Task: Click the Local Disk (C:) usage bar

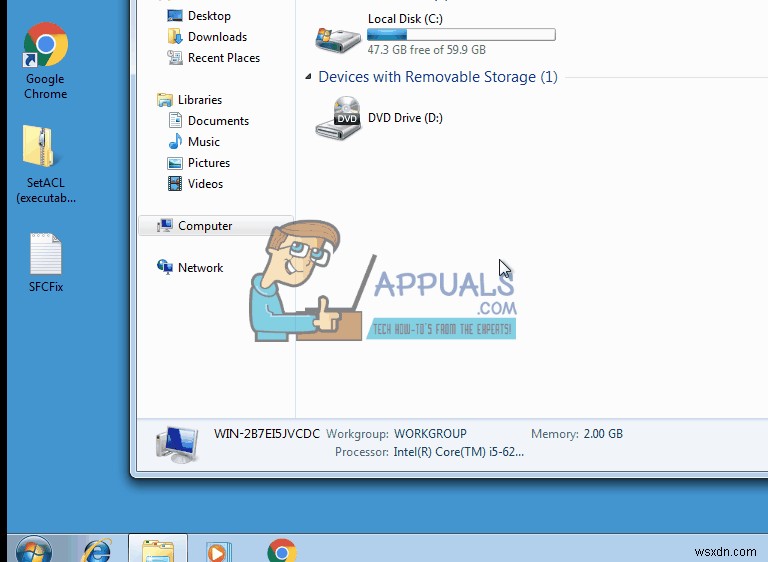Action: coord(461,34)
